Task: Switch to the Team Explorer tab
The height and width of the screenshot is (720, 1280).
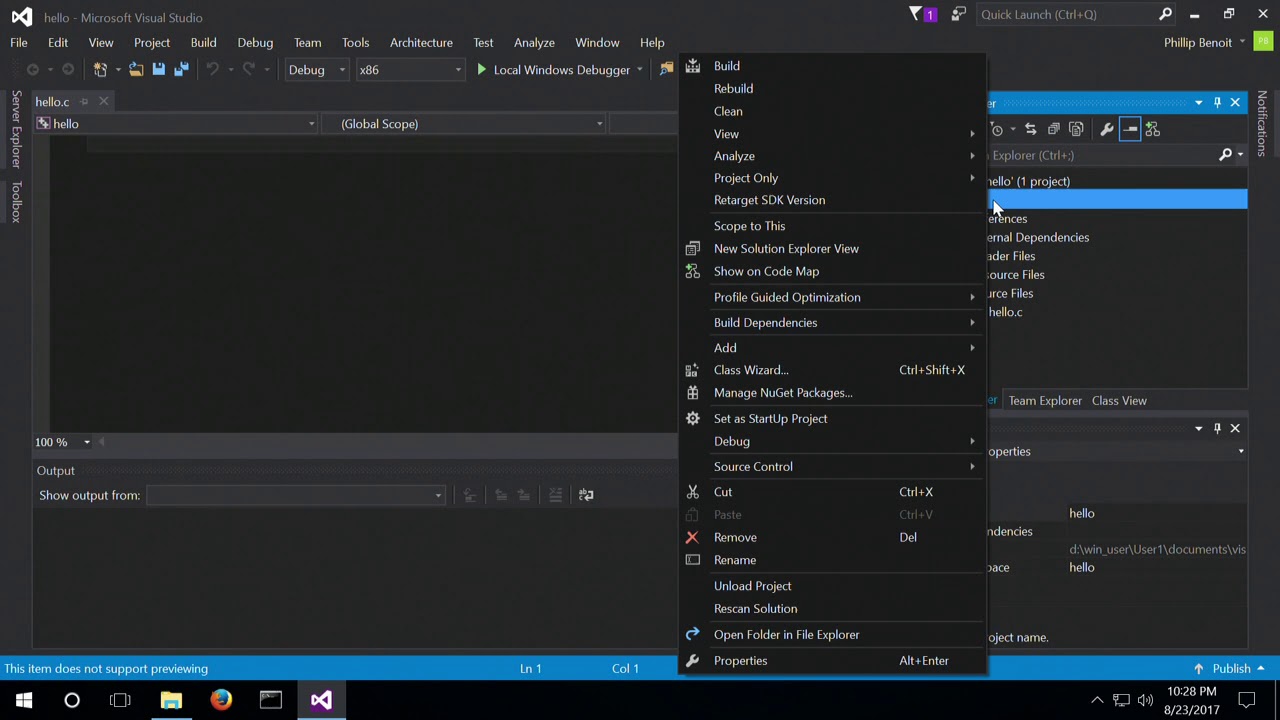Action: pyautogui.click(x=1045, y=401)
